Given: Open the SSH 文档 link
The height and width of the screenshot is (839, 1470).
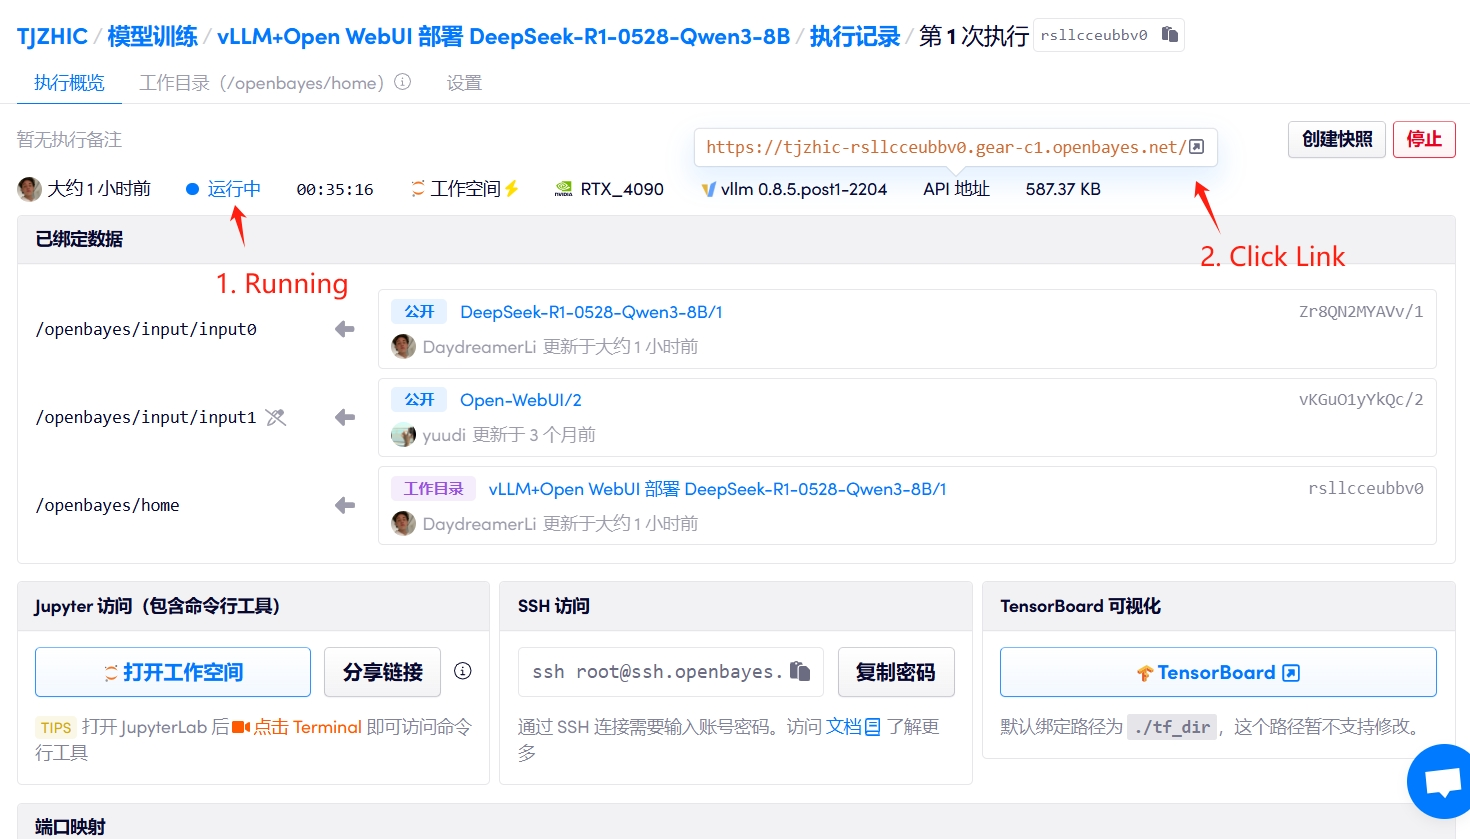Looking at the screenshot, I should coord(843,727).
